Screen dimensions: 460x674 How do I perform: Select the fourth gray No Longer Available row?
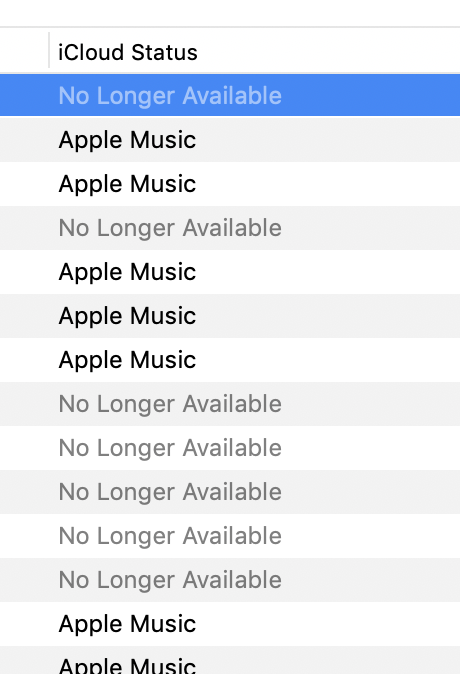click(230, 492)
